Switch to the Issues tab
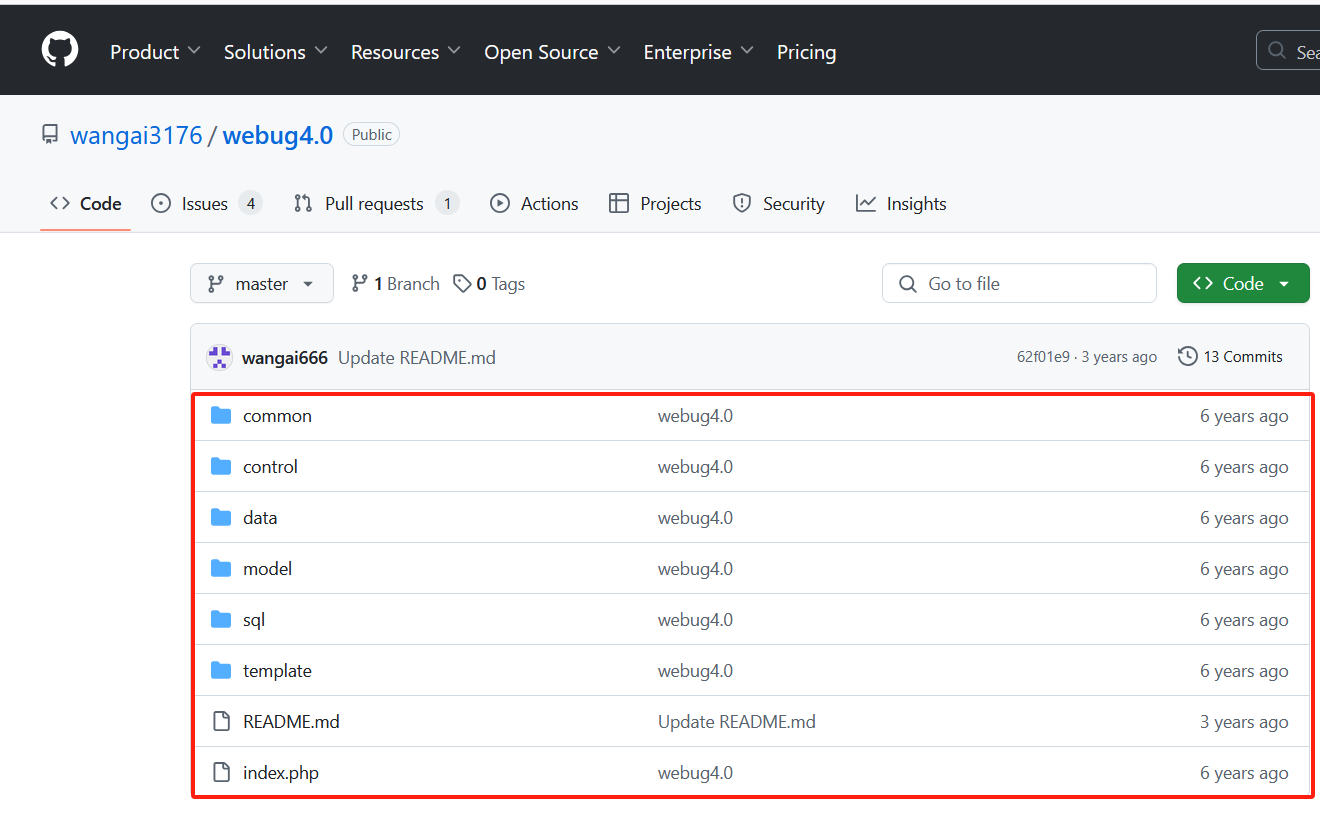This screenshot has height=816, width=1320. coord(207,203)
